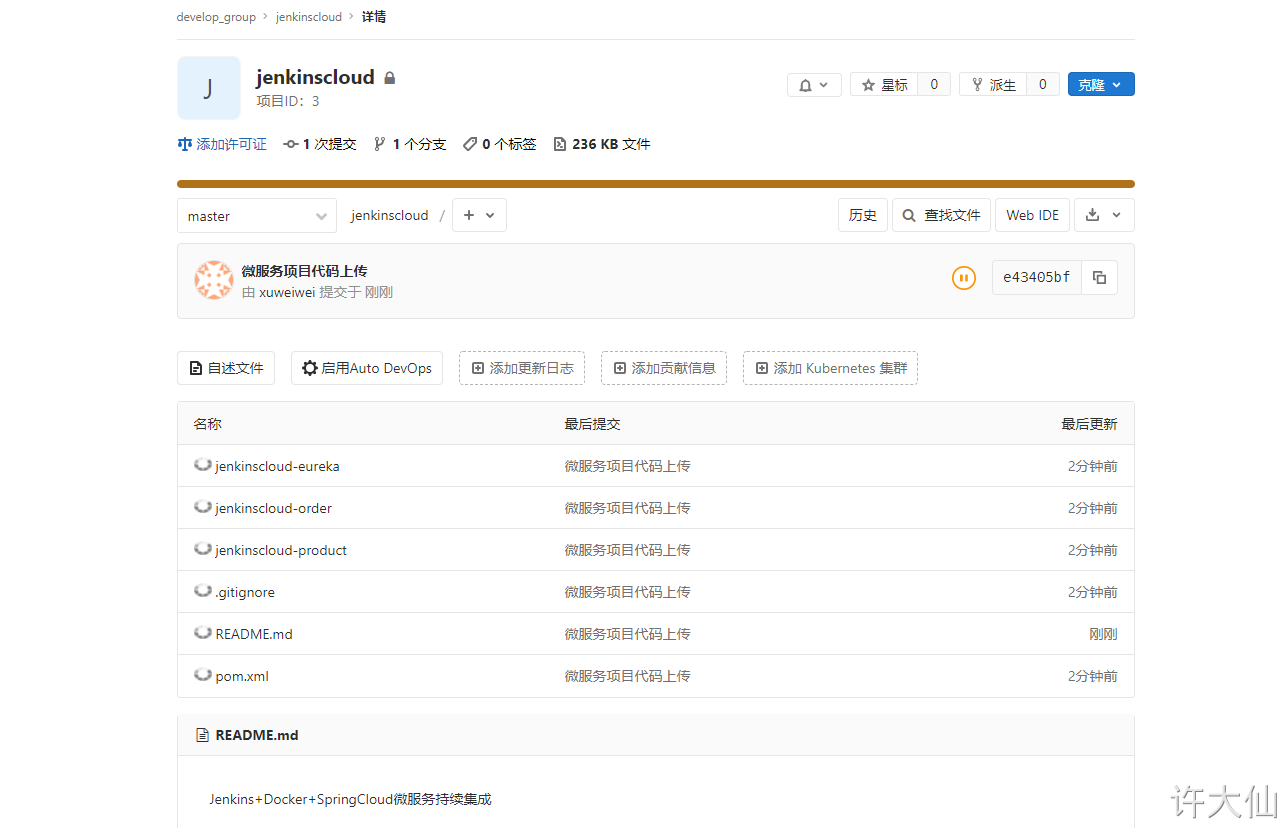Click the xuweiwei author avatar
Viewport: 1286px width, 828px height.
[x=214, y=281]
